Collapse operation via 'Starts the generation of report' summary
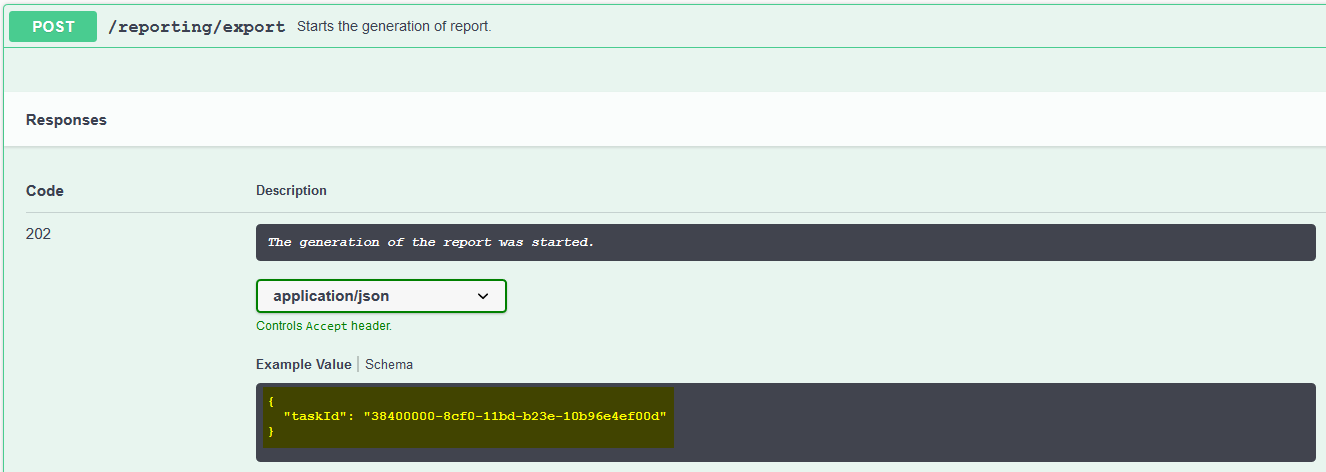This screenshot has height=472, width=1326. click(394, 27)
